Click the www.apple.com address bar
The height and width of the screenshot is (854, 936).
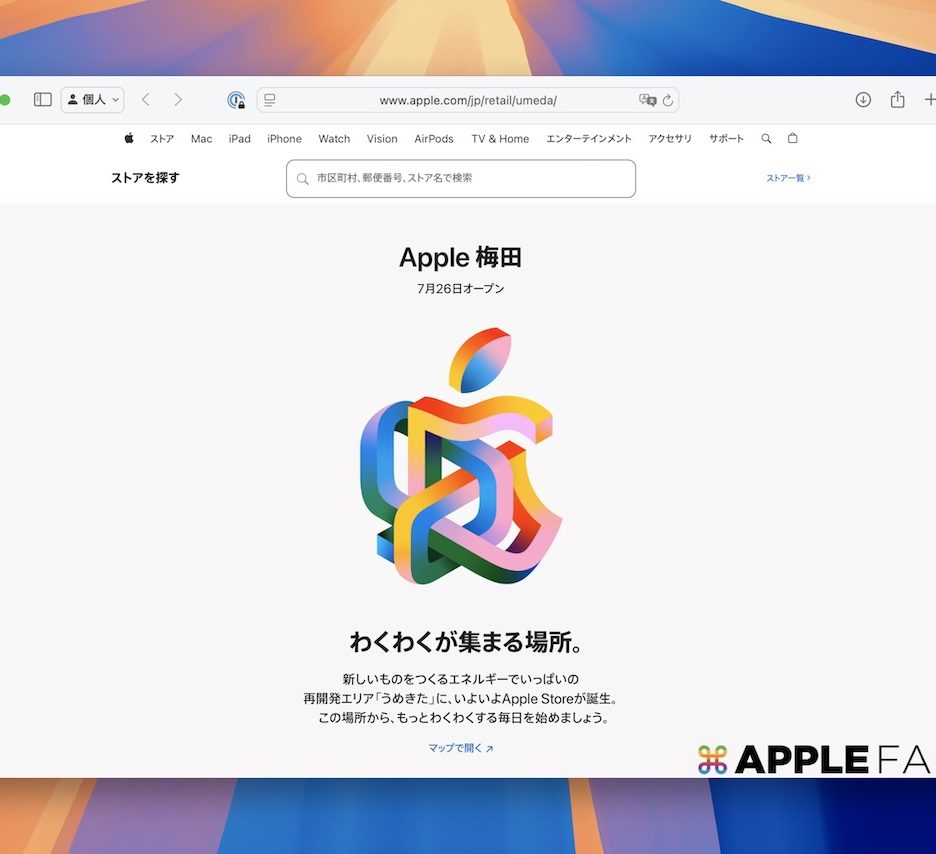coord(468,100)
